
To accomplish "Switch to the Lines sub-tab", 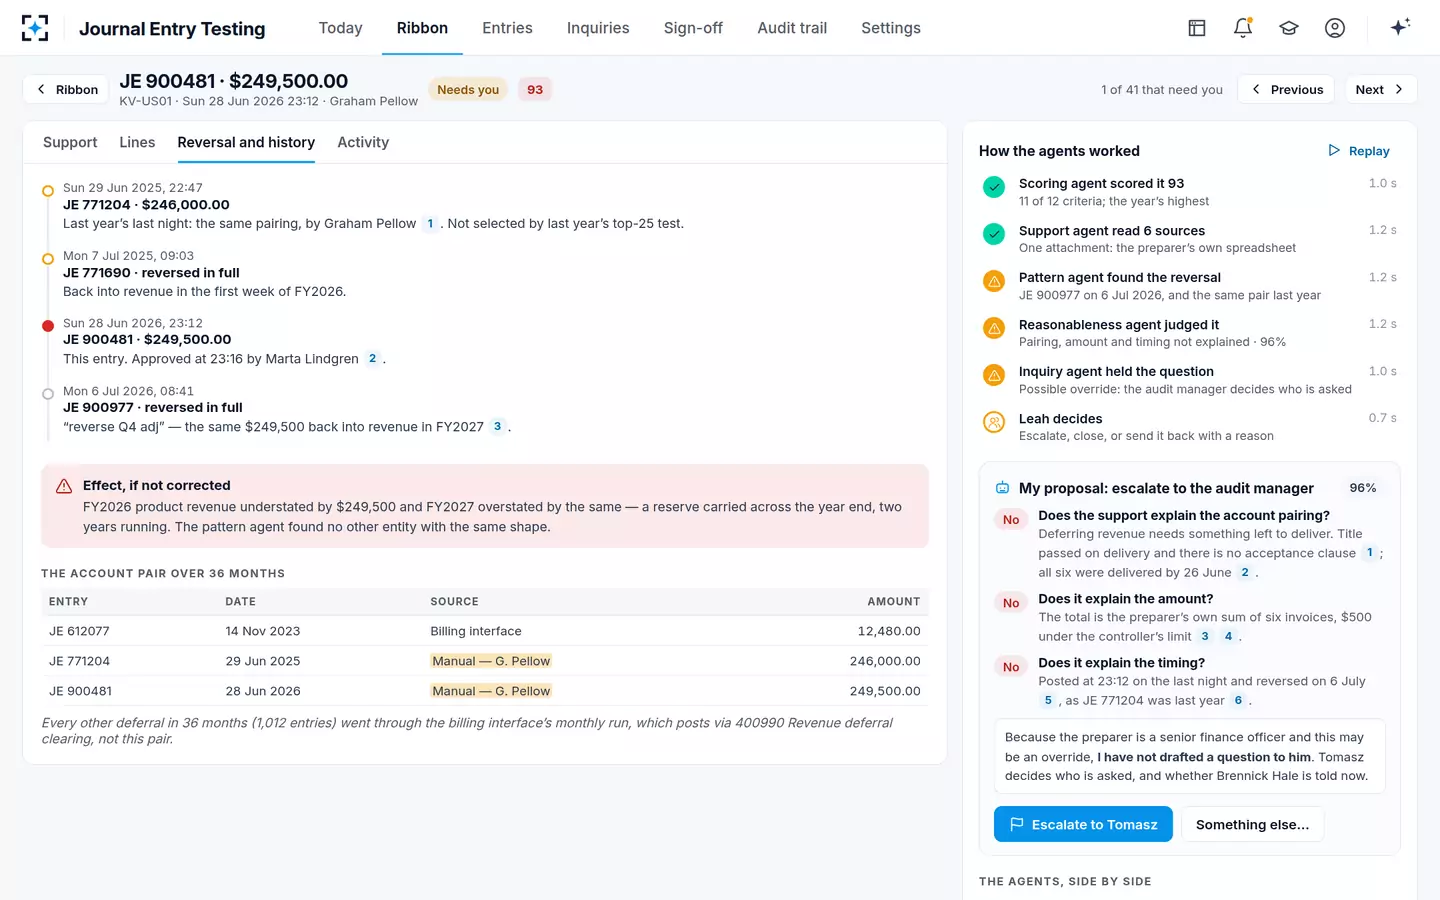I will click(x=137, y=142).
